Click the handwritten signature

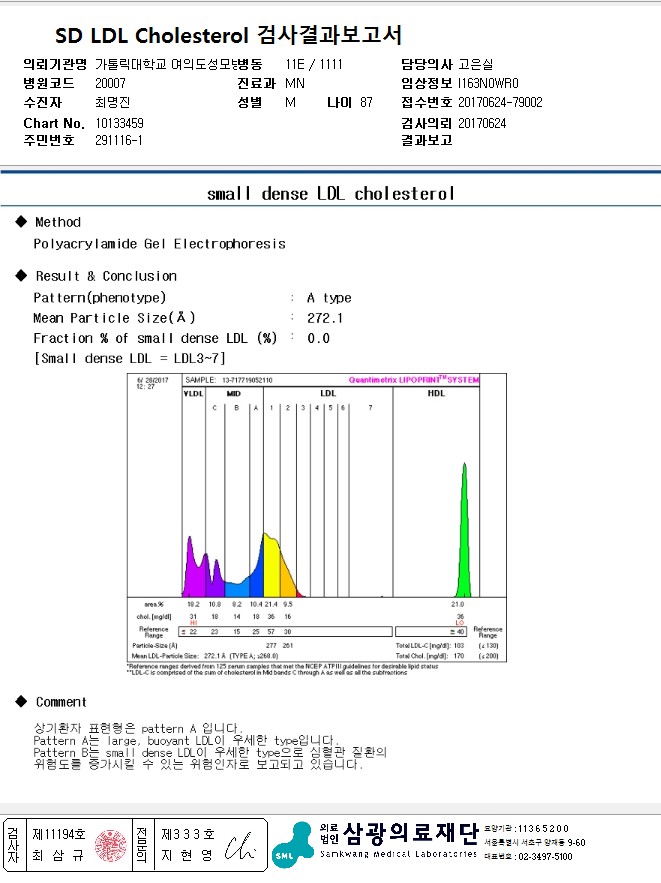point(240,846)
